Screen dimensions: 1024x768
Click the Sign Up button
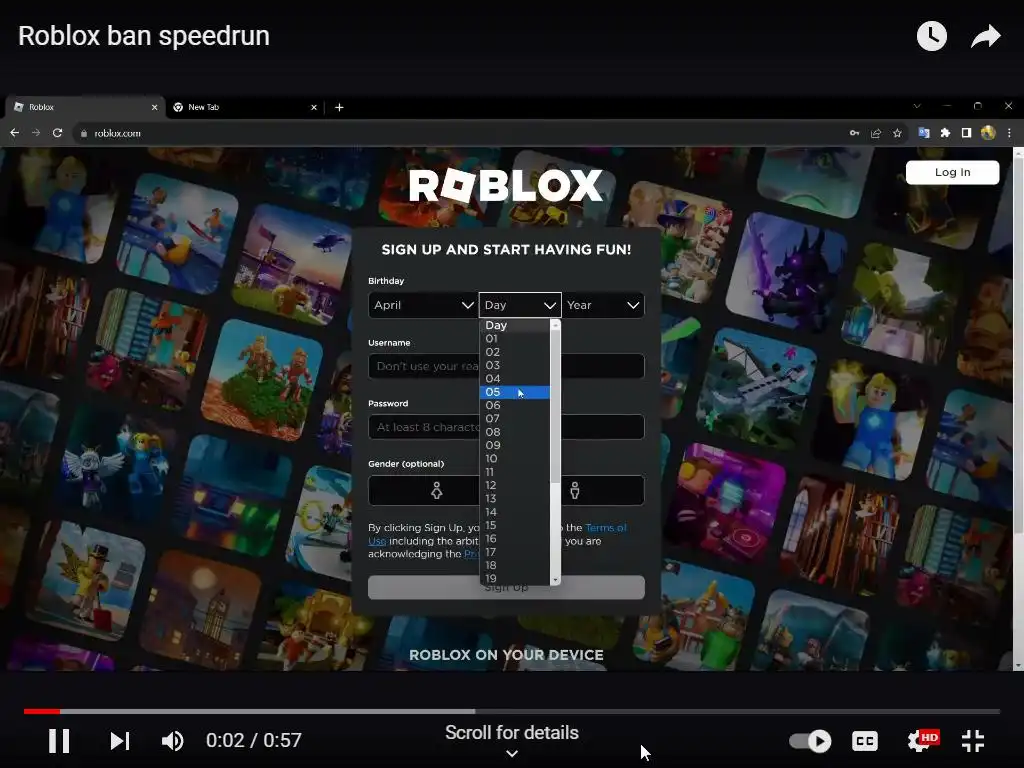pyautogui.click(x=506, y=587)
